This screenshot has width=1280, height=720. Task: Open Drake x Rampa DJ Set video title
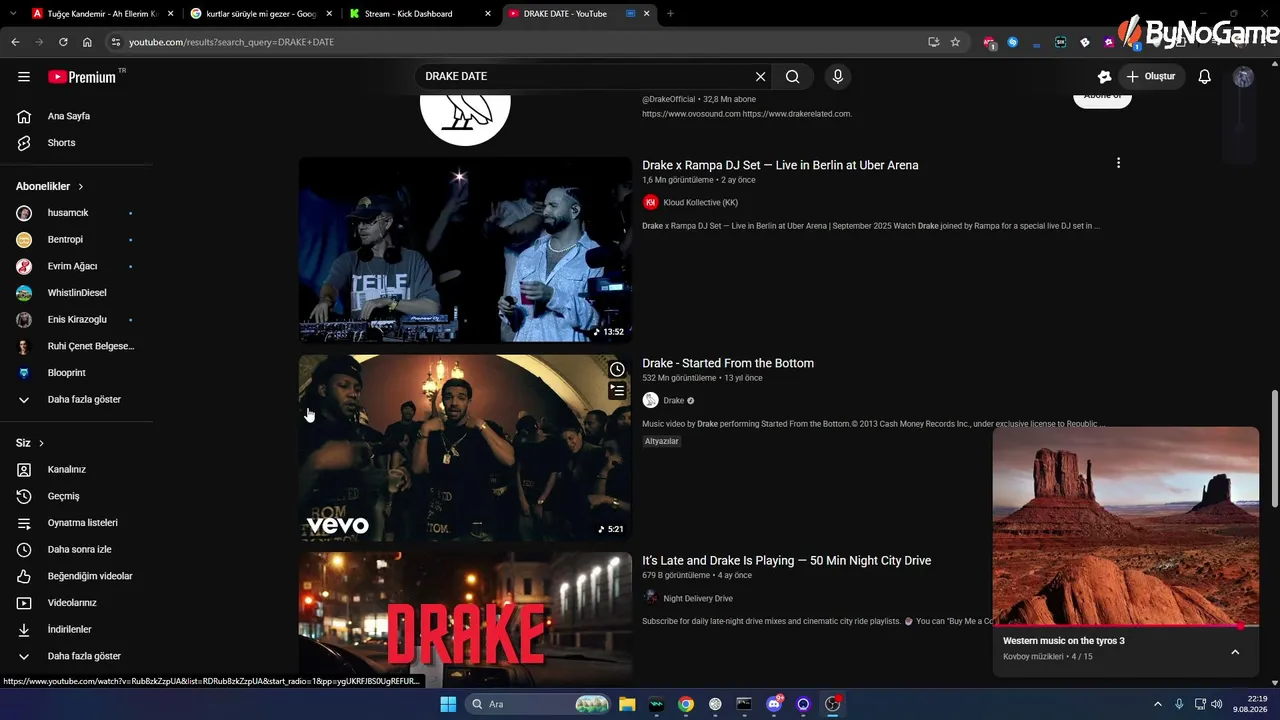pyautogui.click(x=780, y=165)
